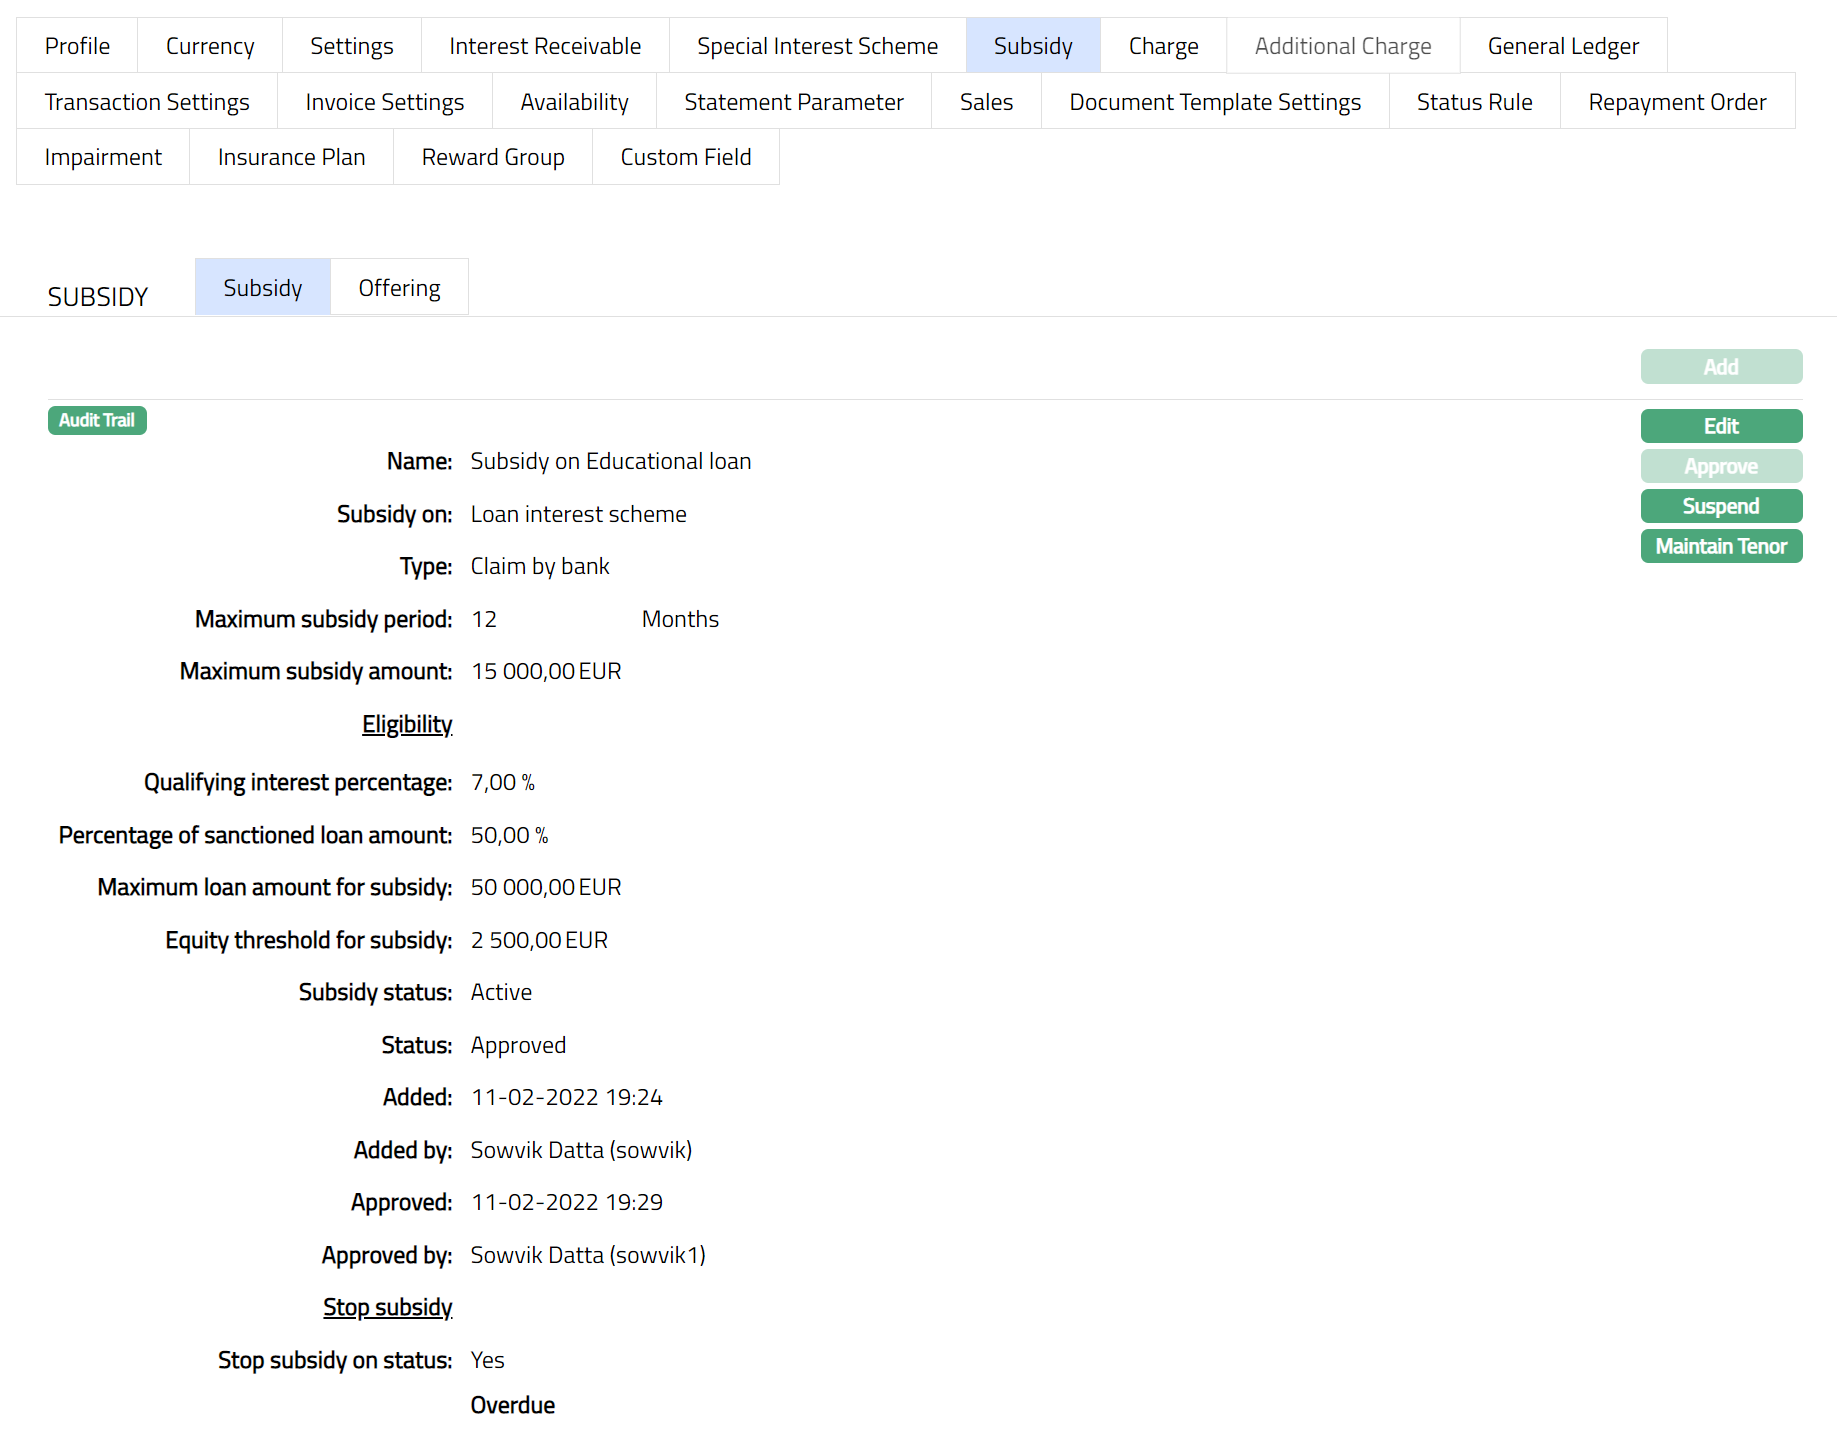The height and width of the screenshot is (1437, 1837).
Task: Open the Charge tab
Action: coord(1163,46)
